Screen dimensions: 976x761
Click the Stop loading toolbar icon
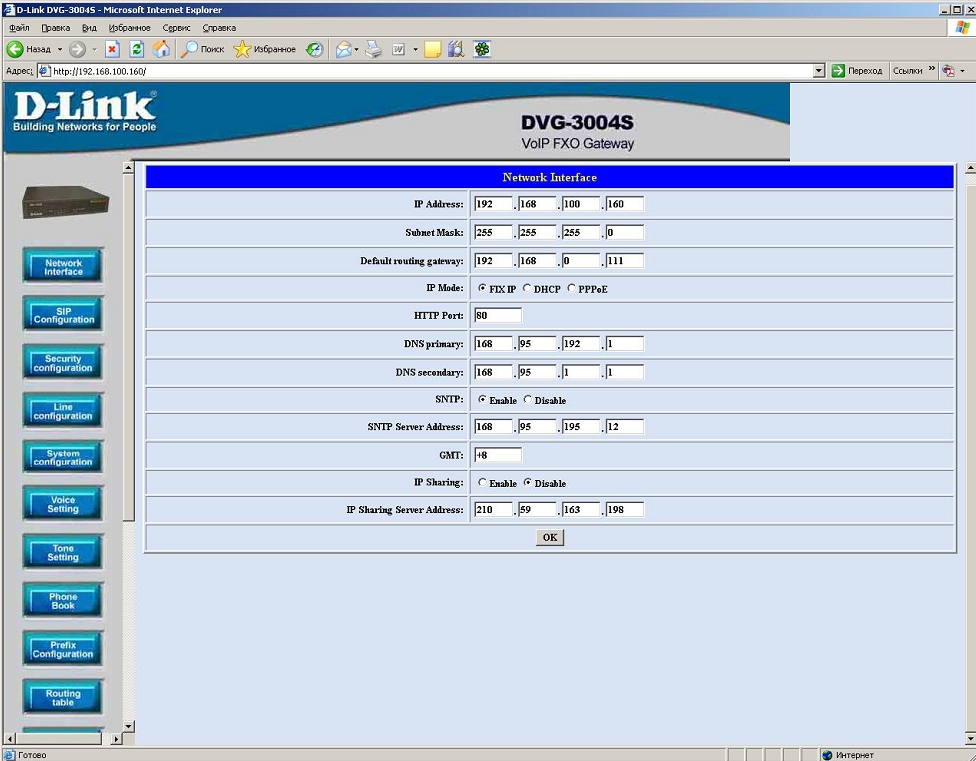pyautogui.click(x=112, y=49)
